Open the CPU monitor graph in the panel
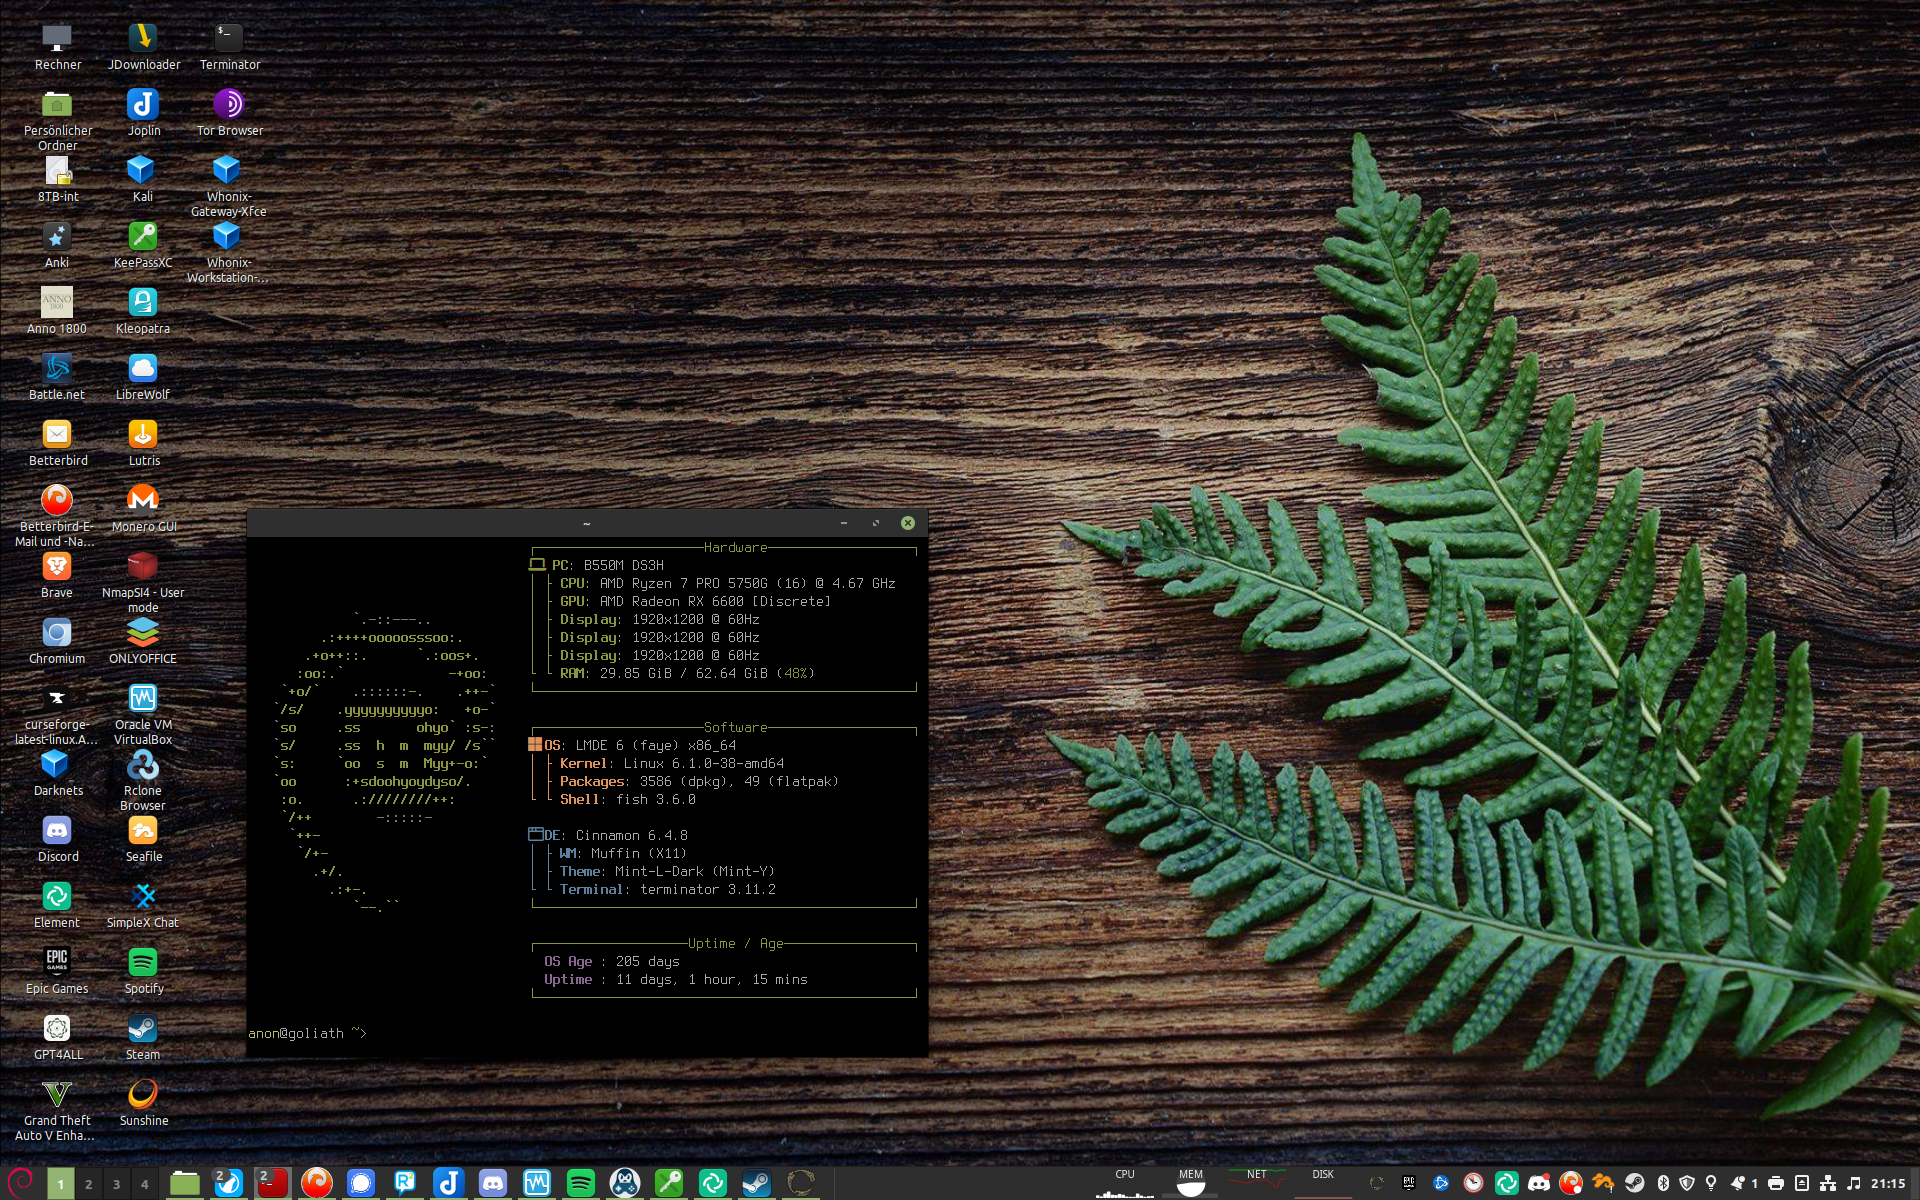This screenshot has width=1920, height=1200. coord(1124,1183)
